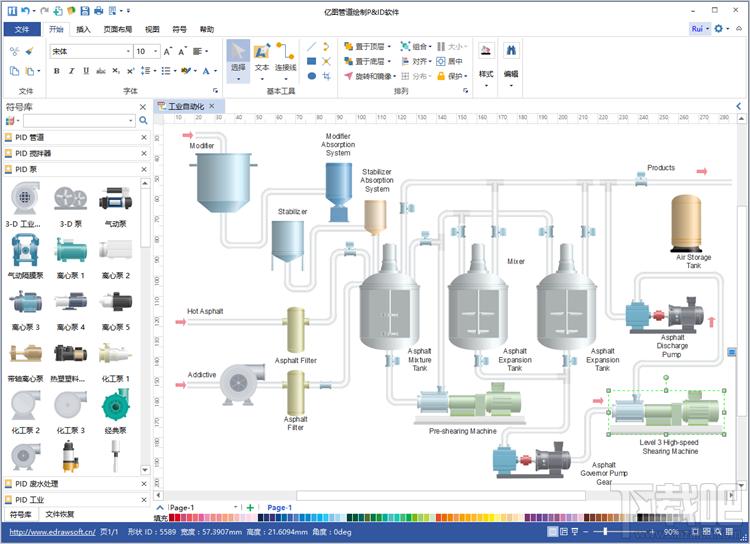Open the edrawsoft.cn website link
Viewport: 750px width, 544px height.
tap(52, 532)
